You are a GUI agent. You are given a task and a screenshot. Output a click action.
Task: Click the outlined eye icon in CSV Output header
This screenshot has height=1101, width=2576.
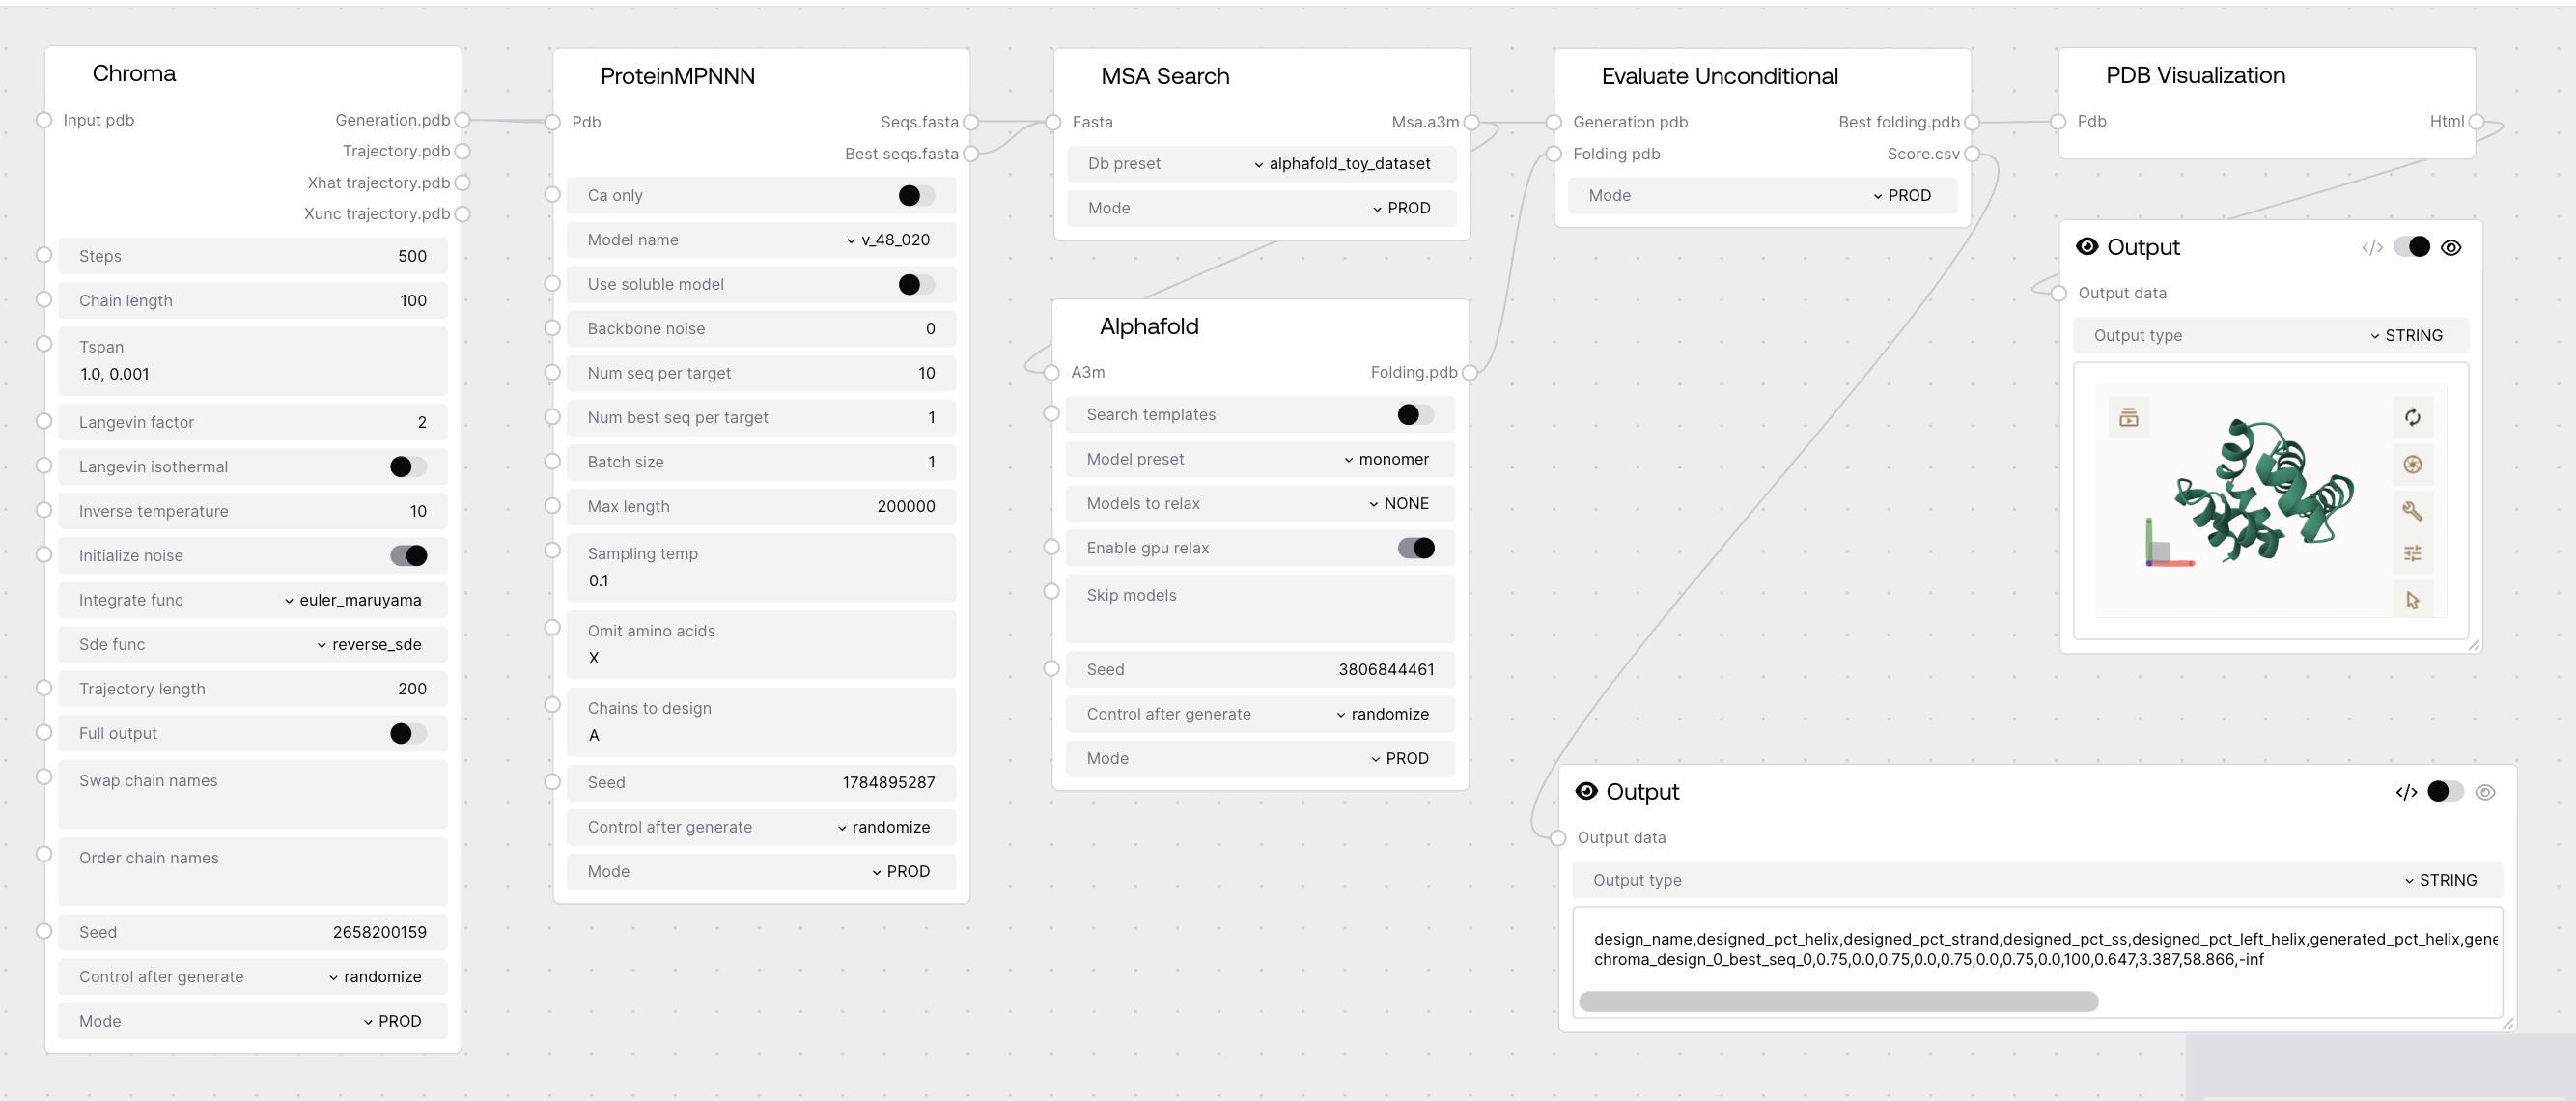pos(2485,792)
